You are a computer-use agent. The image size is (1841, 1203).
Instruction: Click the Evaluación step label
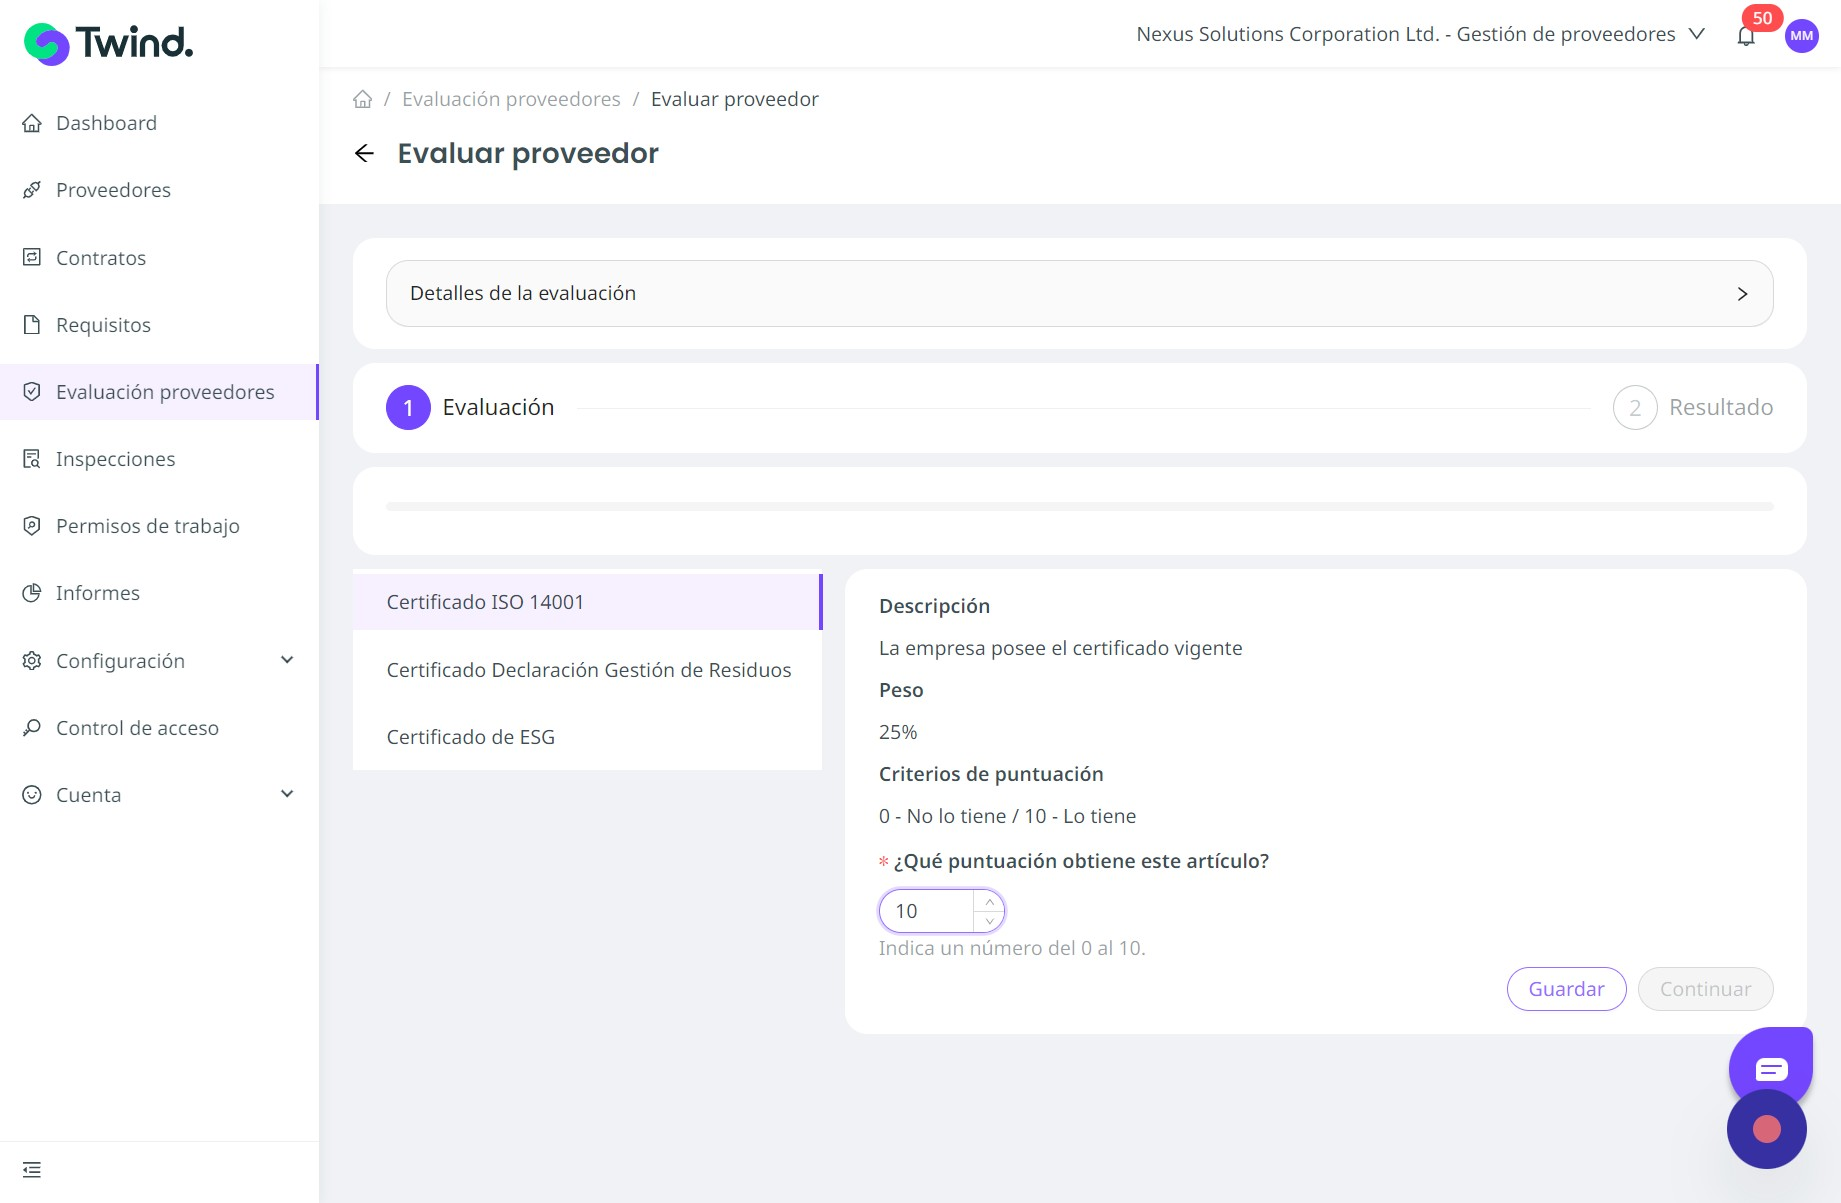pos(498,407)
